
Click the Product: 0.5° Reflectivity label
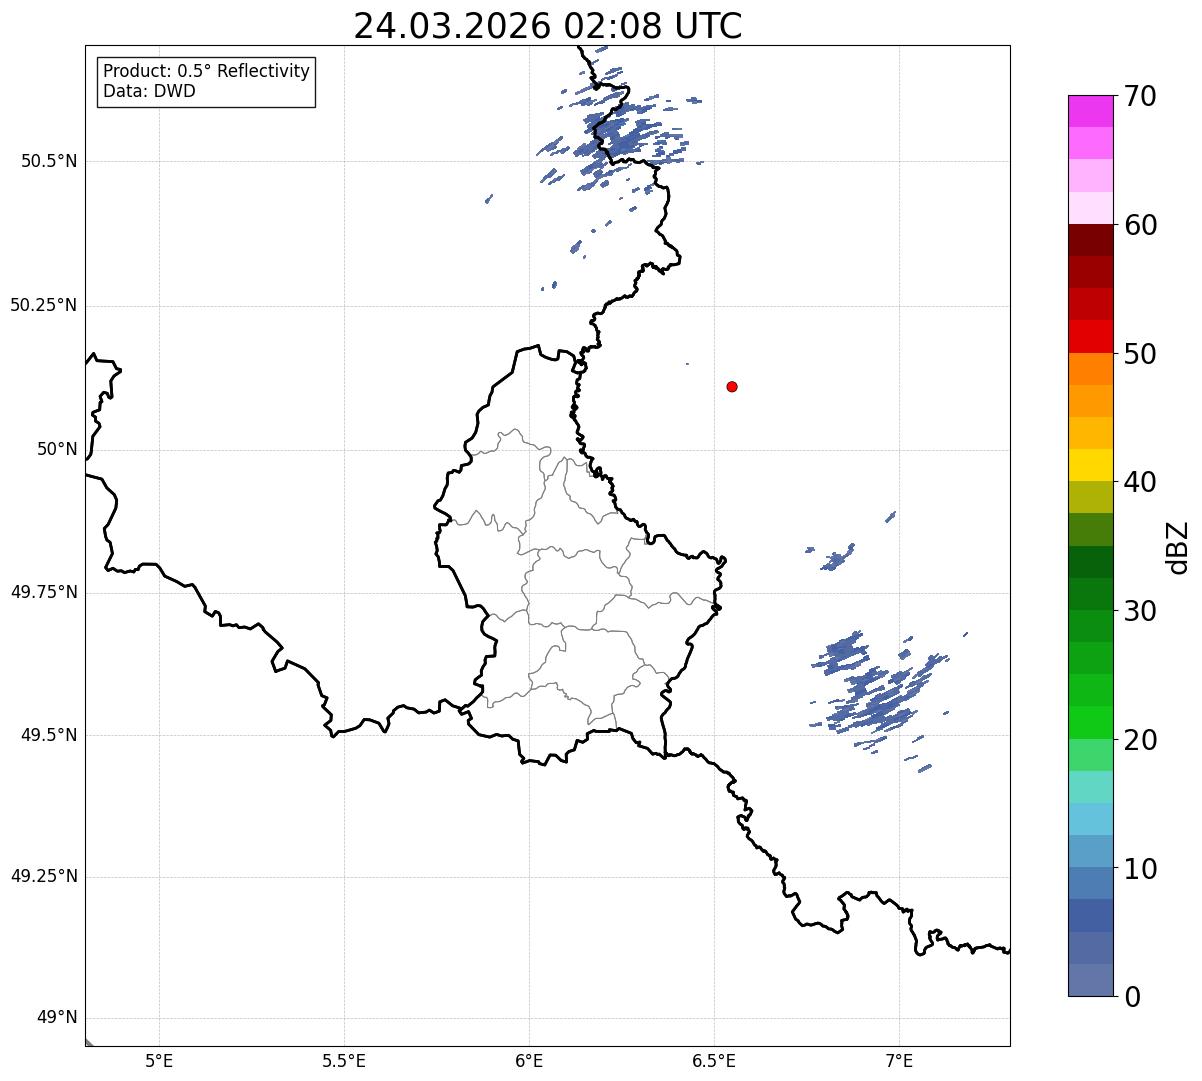pos(206,71)
